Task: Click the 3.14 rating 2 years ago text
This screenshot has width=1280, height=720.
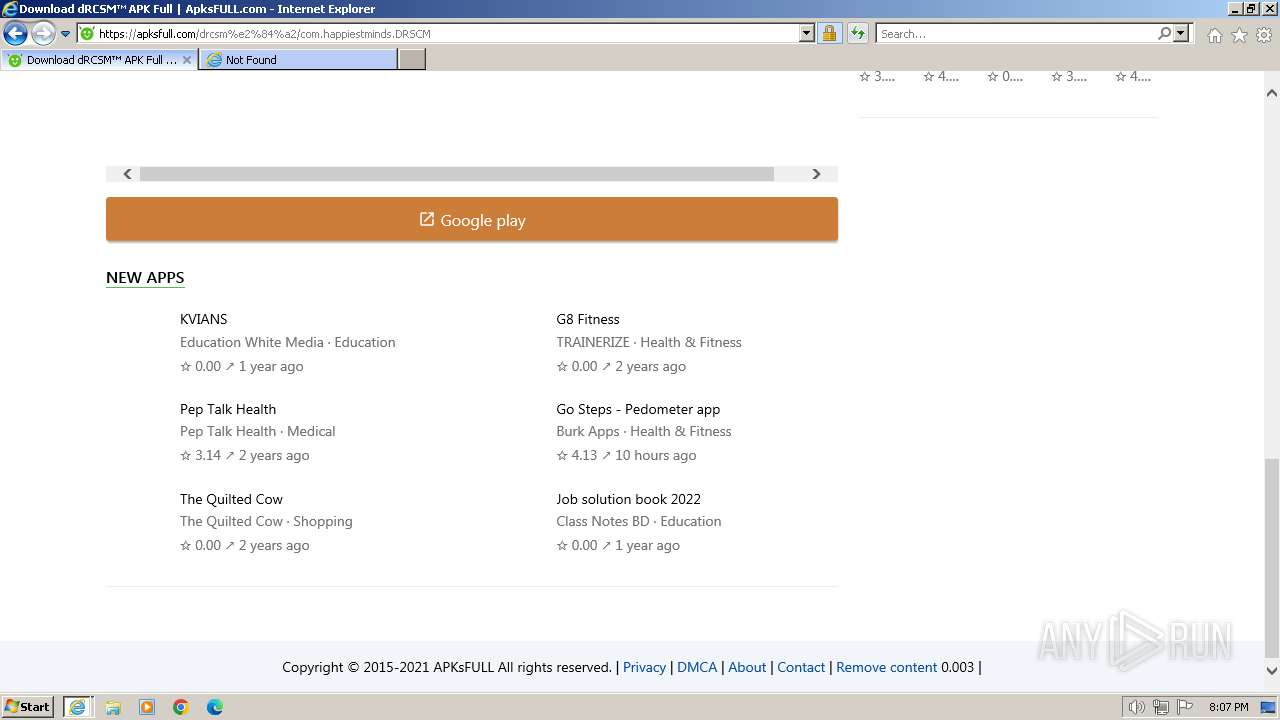Action: pyautogui.click(x=245, y=455)
